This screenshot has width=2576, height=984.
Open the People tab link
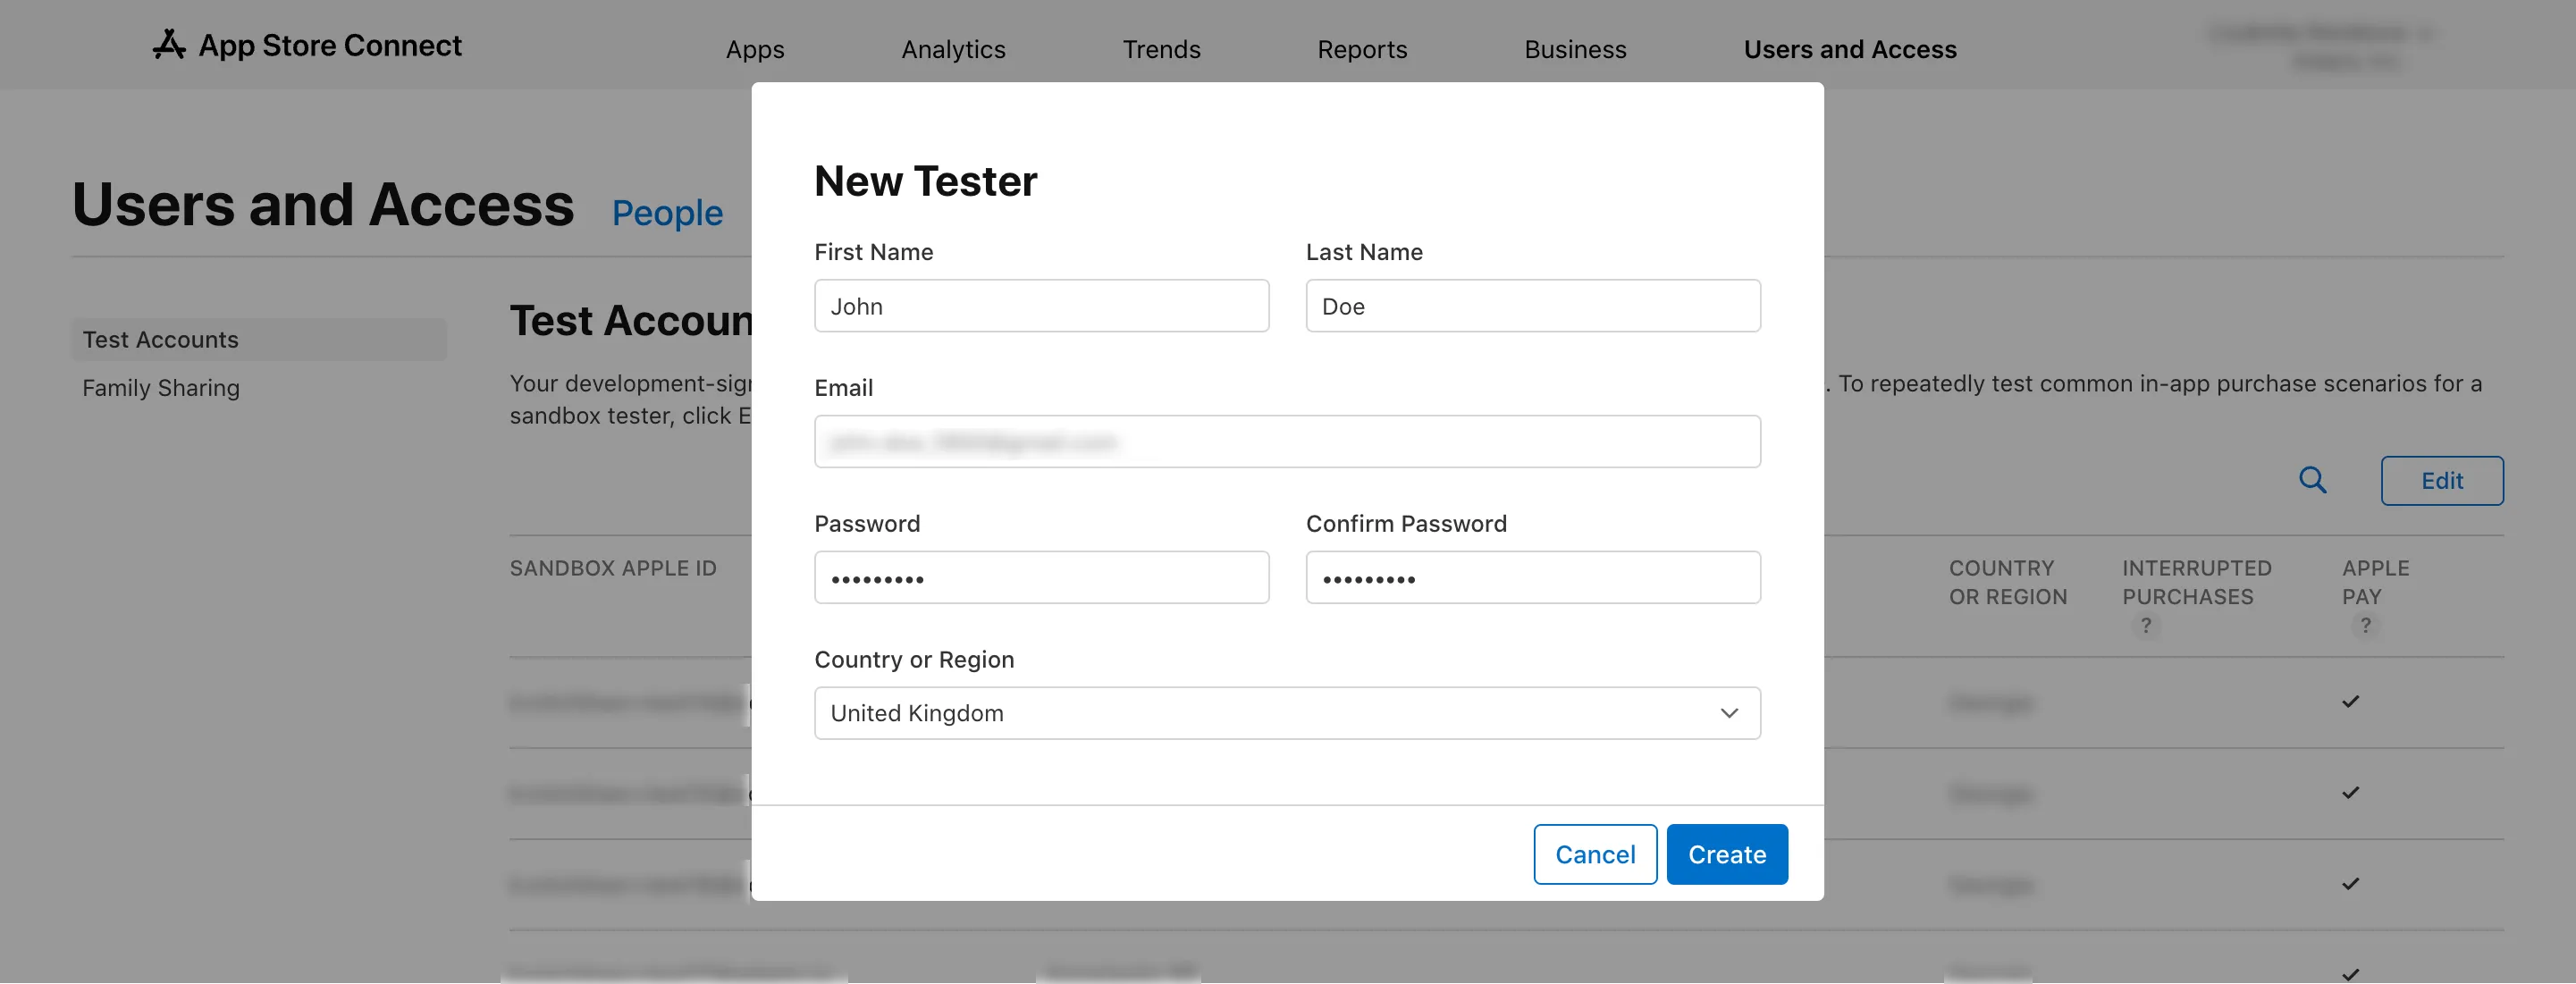(x=667, y=213)
